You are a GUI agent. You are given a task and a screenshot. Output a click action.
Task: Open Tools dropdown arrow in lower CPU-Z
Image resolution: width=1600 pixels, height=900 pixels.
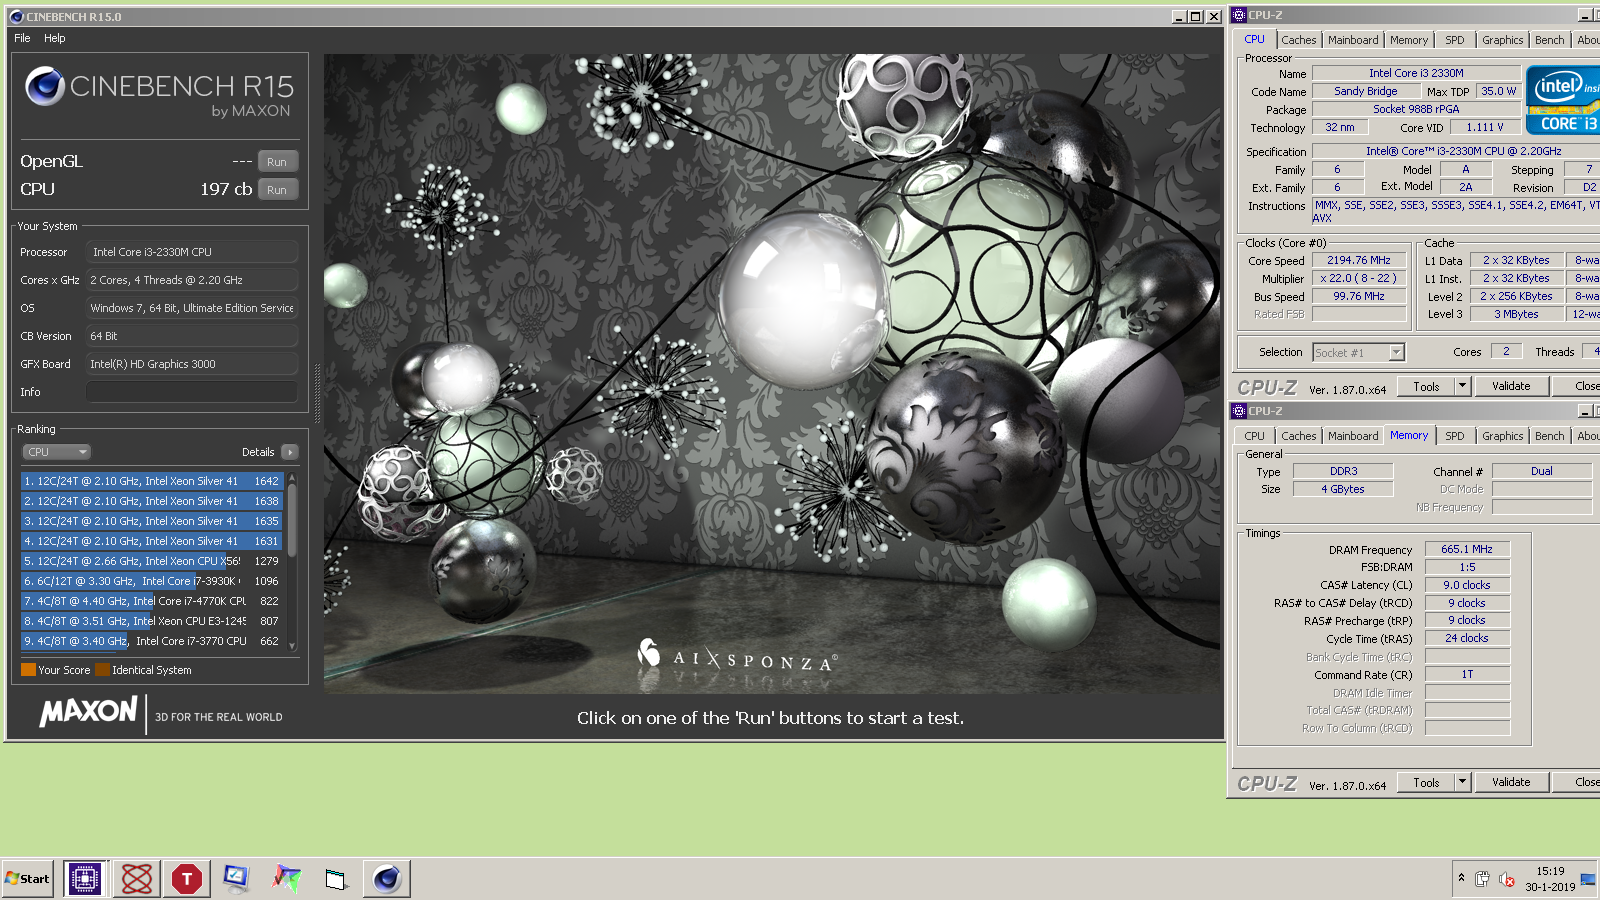click(1462, 782)
